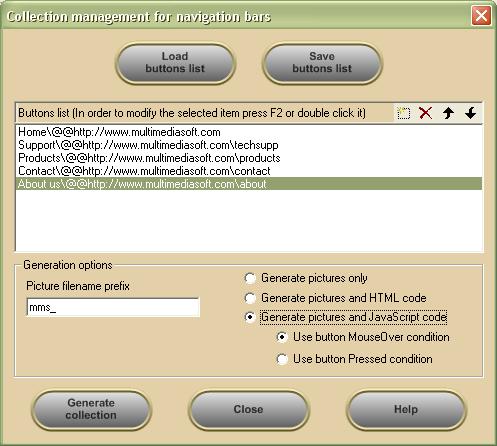The width and height of the screenshot is (497, 446).
Task: Click the Picture filename prefix field
Action: 113,307
